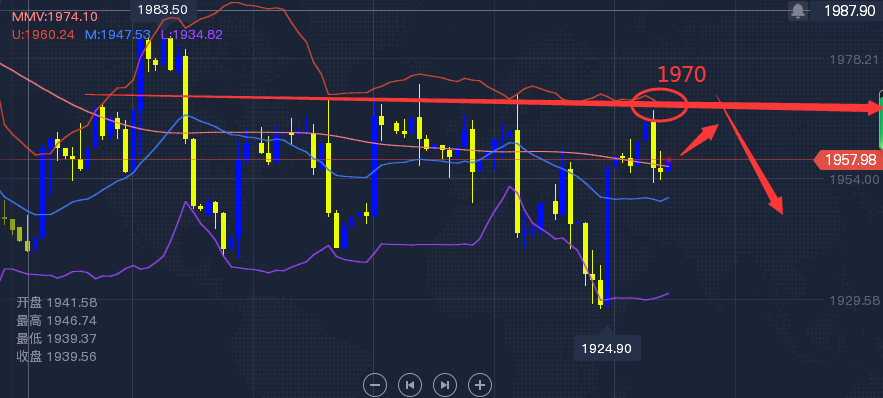
Task: Jump to the next candle with skip-forward icon
Action: pos(445,385)
